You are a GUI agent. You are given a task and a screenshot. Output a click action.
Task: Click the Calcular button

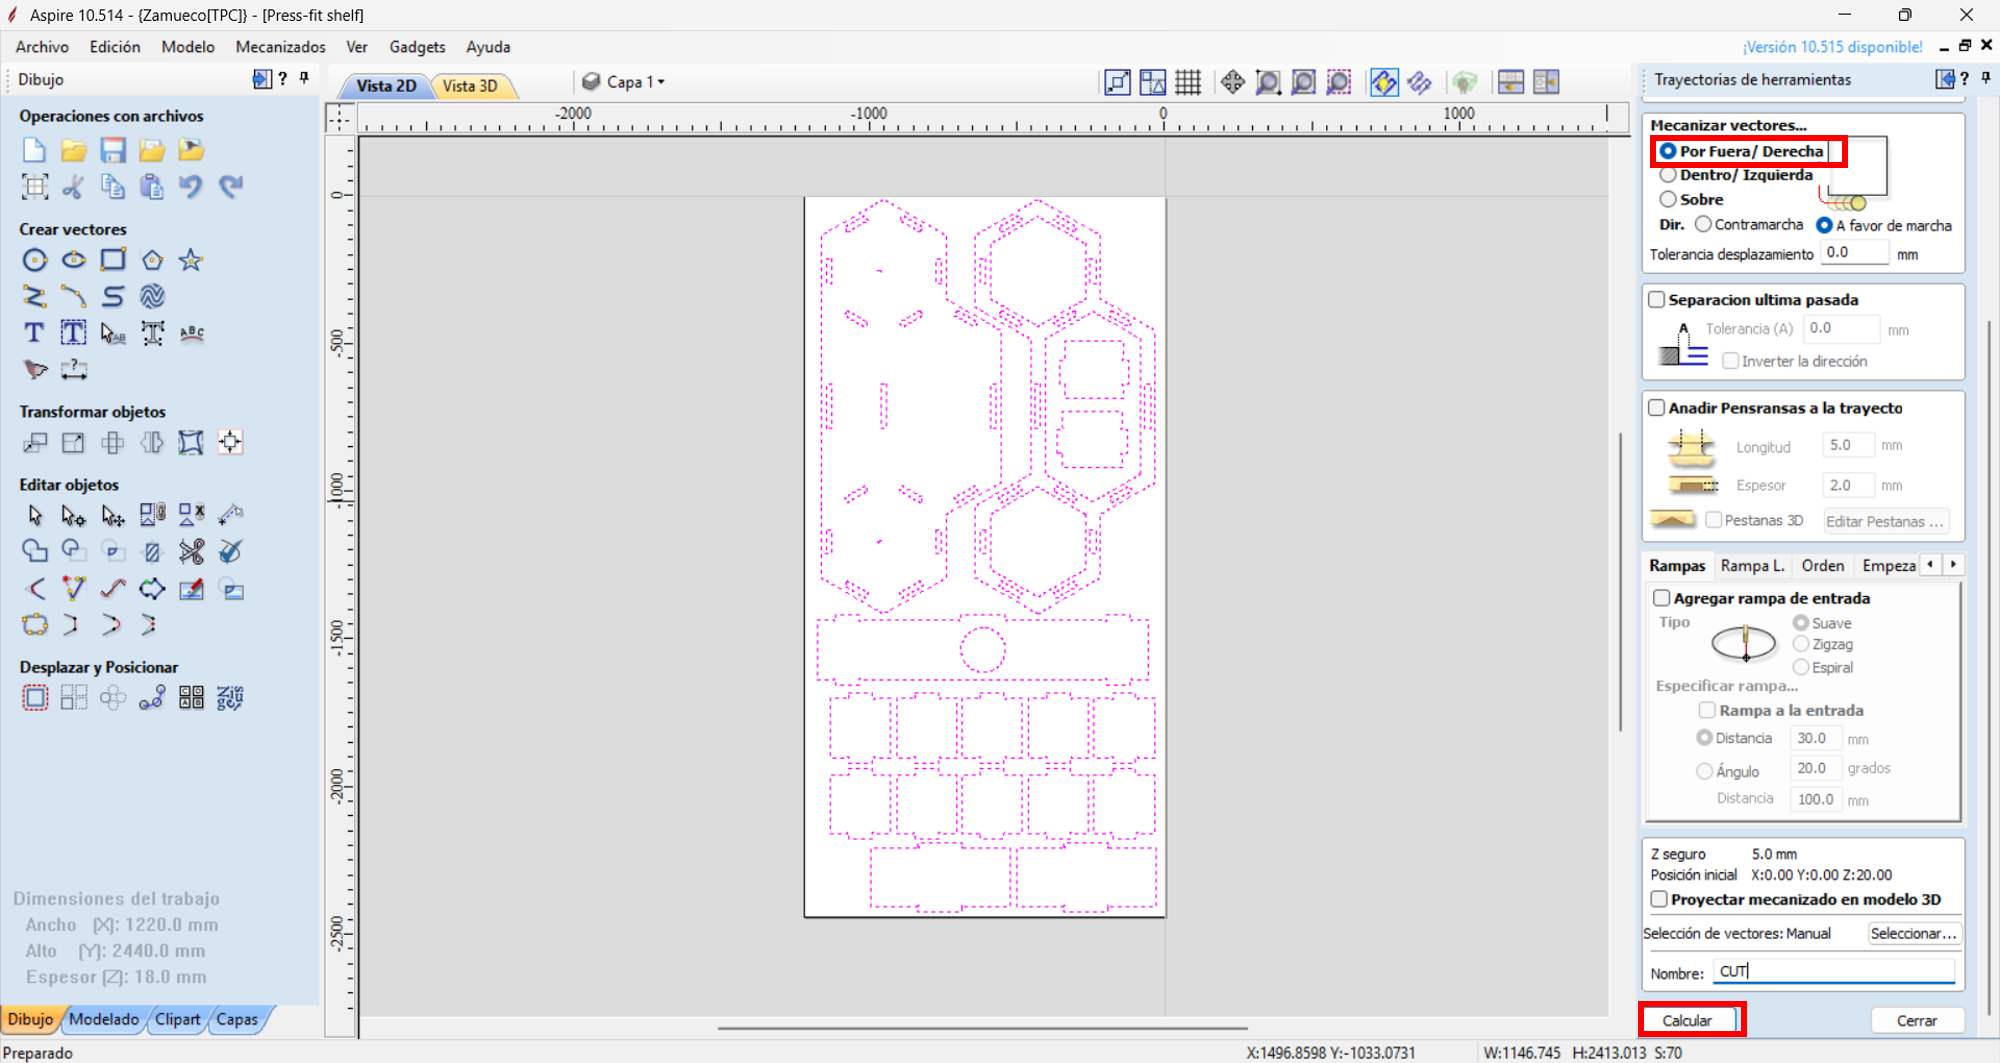click(x=1687, y=1020)
